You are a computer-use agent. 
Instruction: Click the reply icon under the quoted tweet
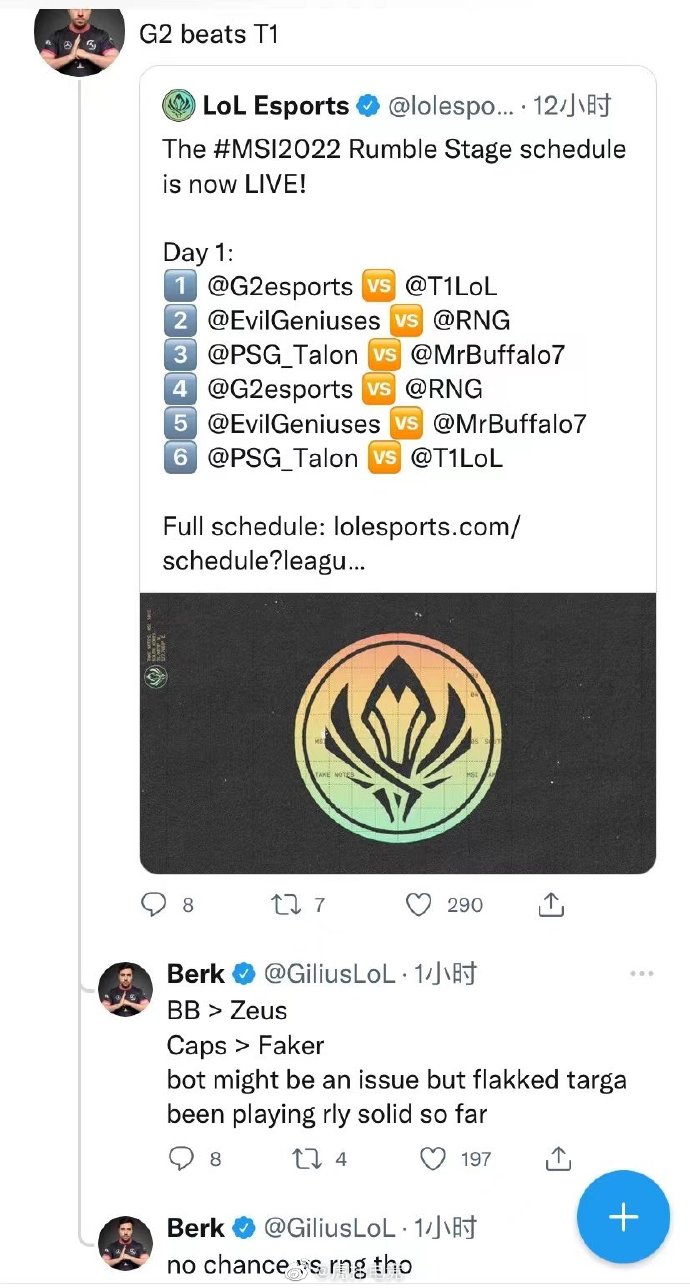coord(153,905)
